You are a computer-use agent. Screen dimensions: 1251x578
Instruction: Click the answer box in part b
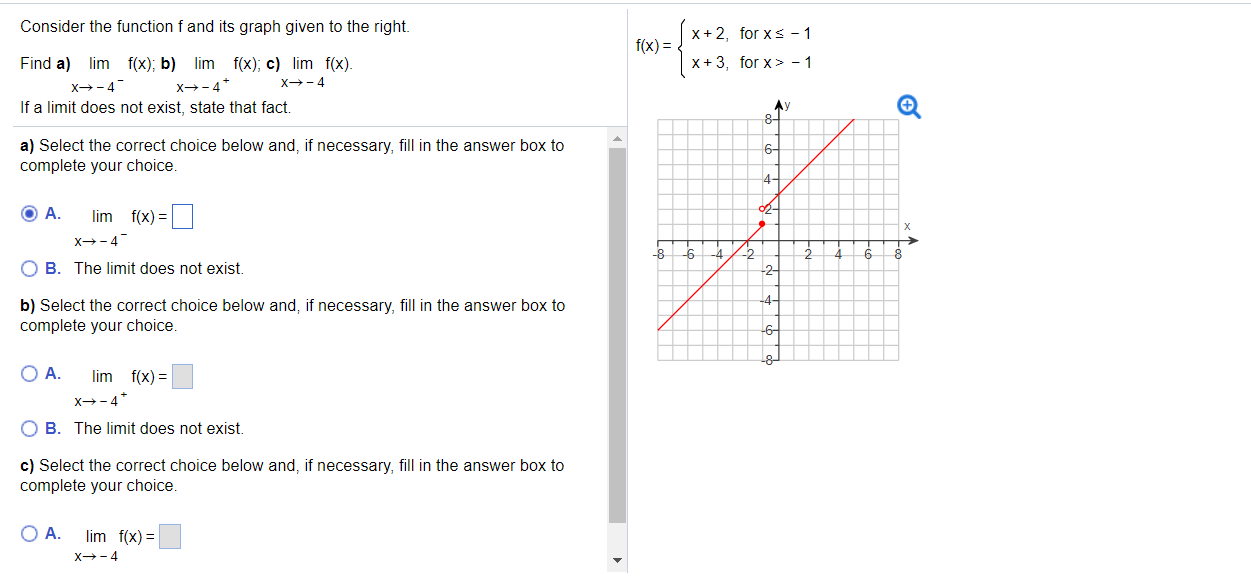(183, 375)
